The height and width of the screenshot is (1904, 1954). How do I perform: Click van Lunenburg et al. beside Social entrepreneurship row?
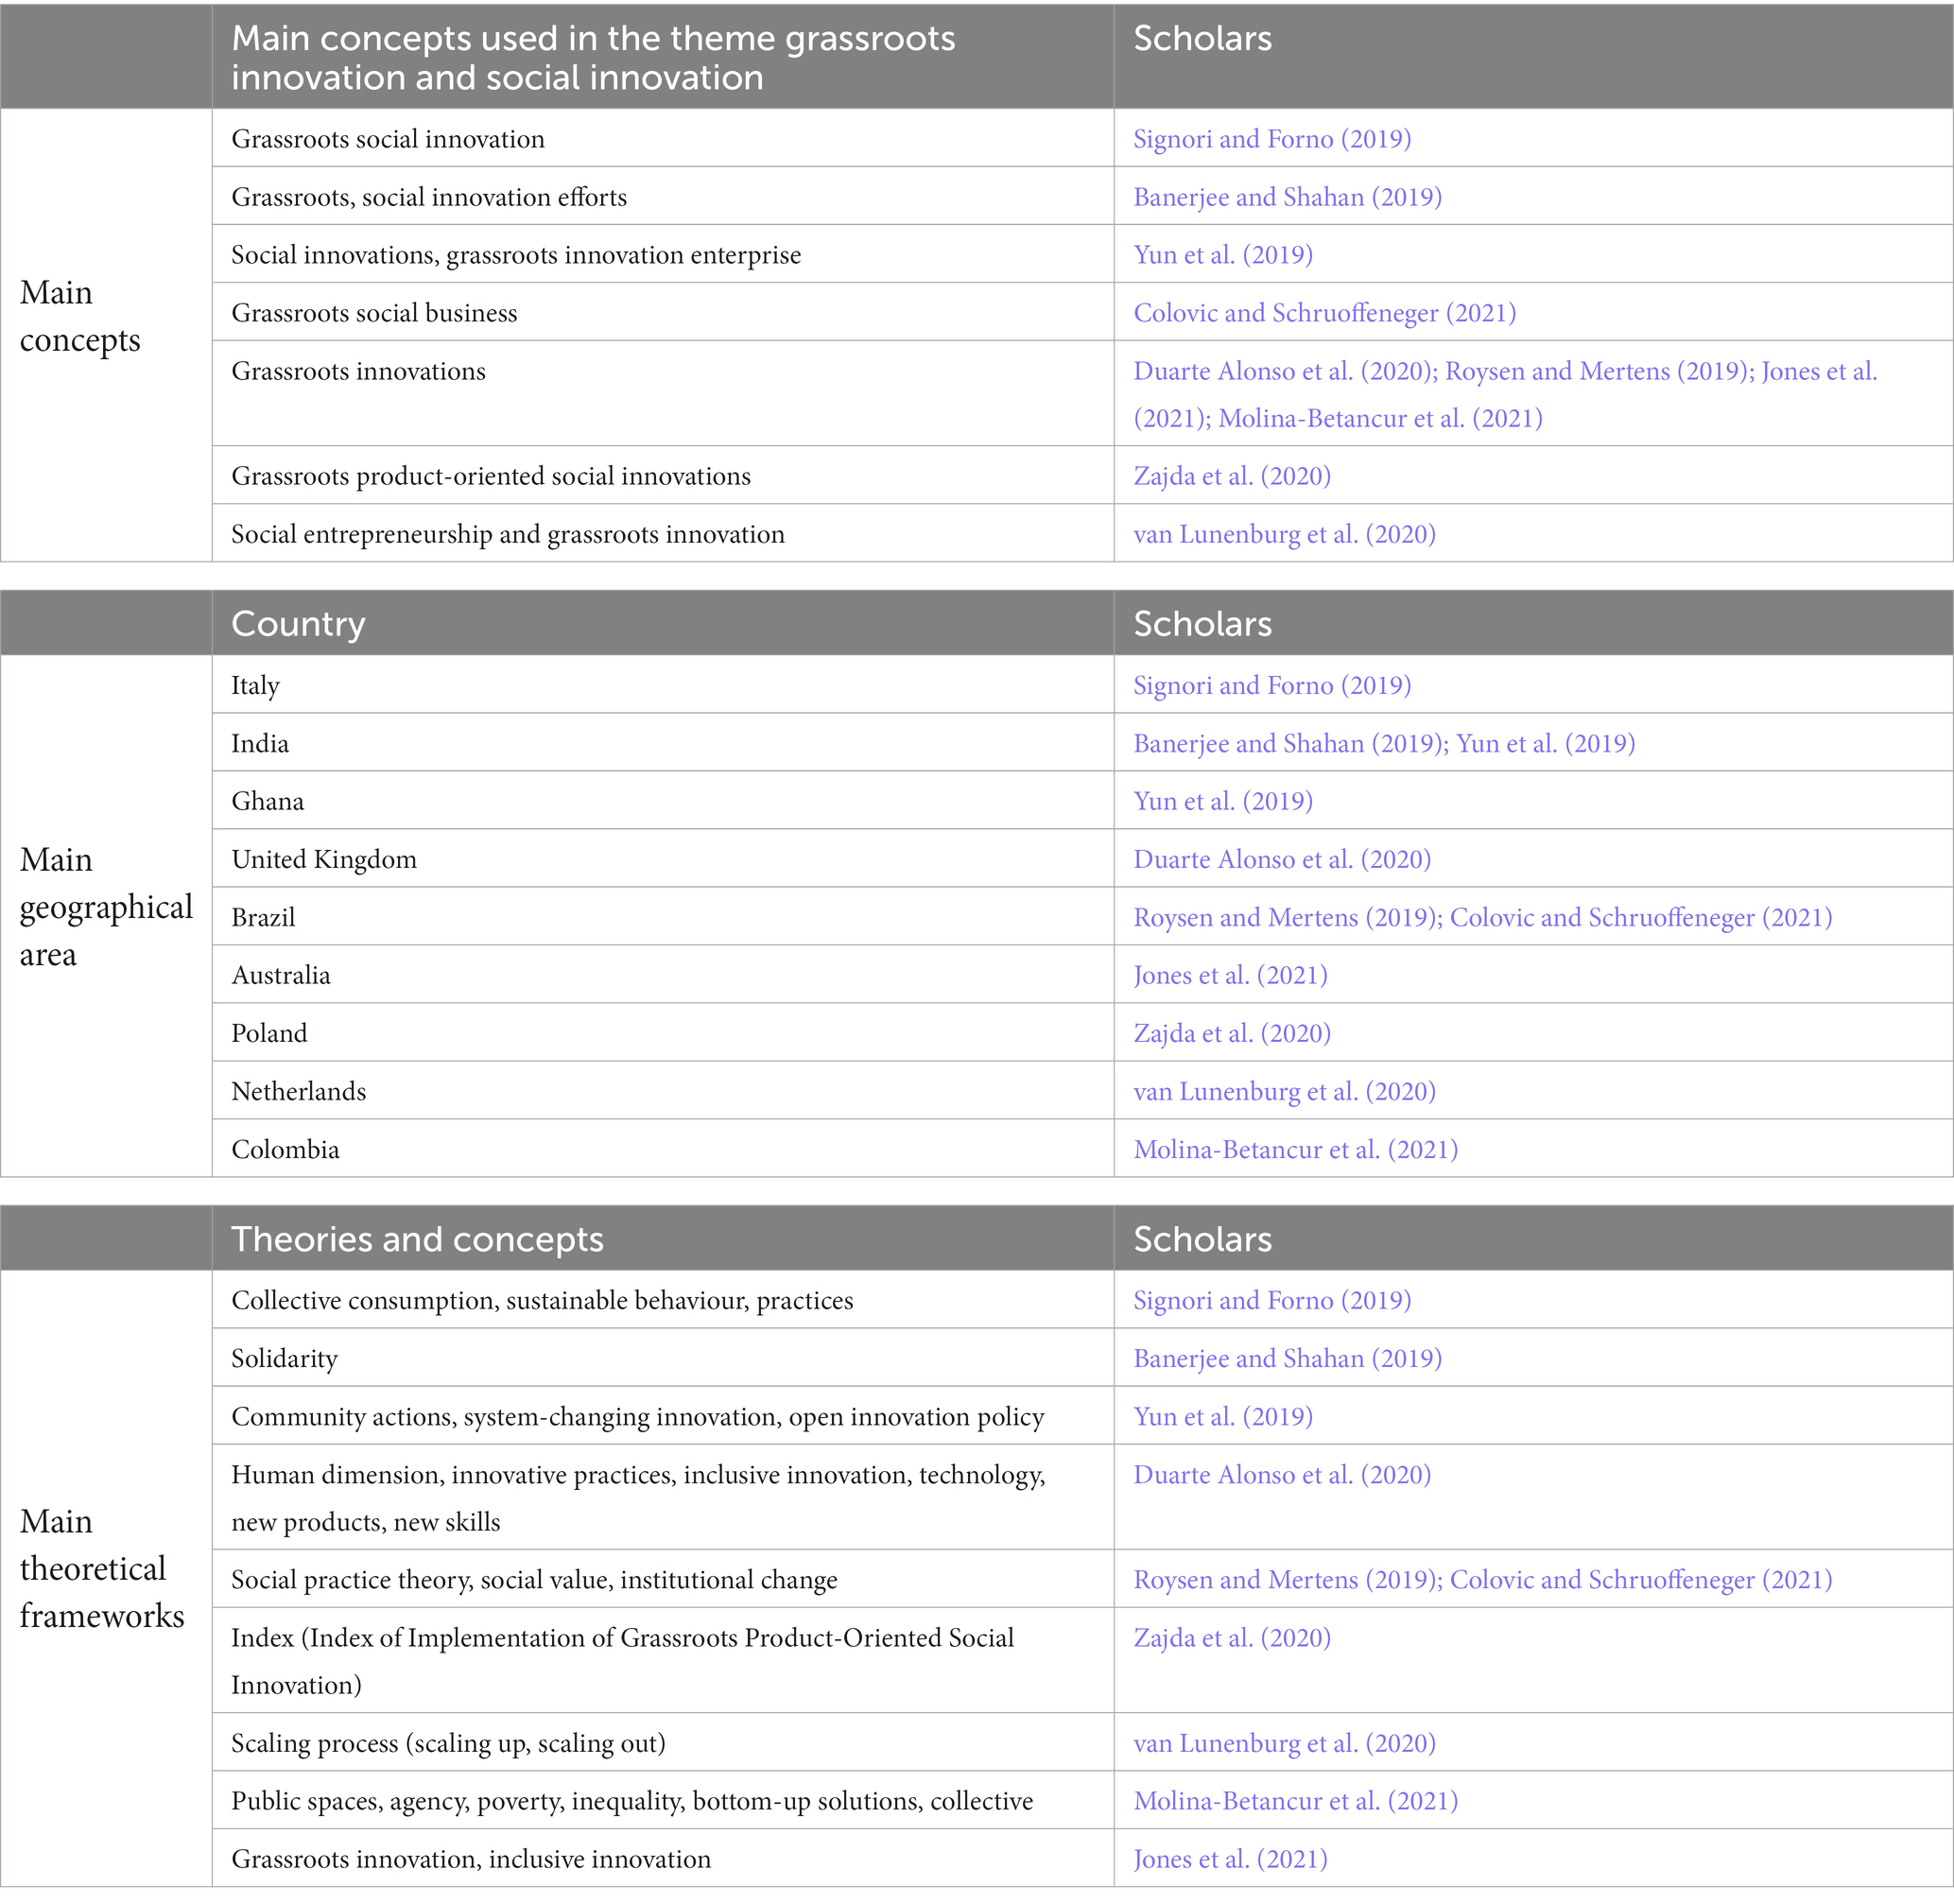click(x=1284, y=534)
